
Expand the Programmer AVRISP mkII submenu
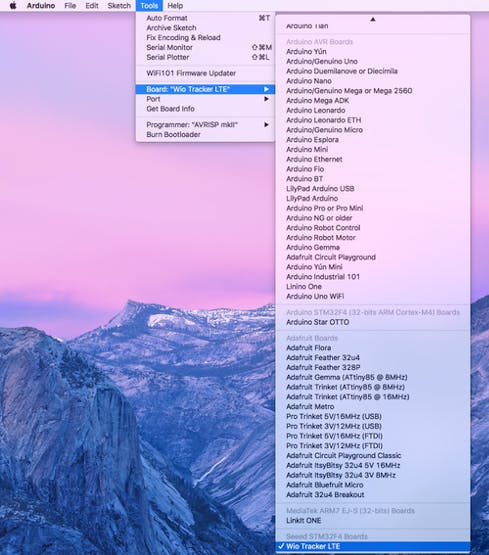point(205,125)
